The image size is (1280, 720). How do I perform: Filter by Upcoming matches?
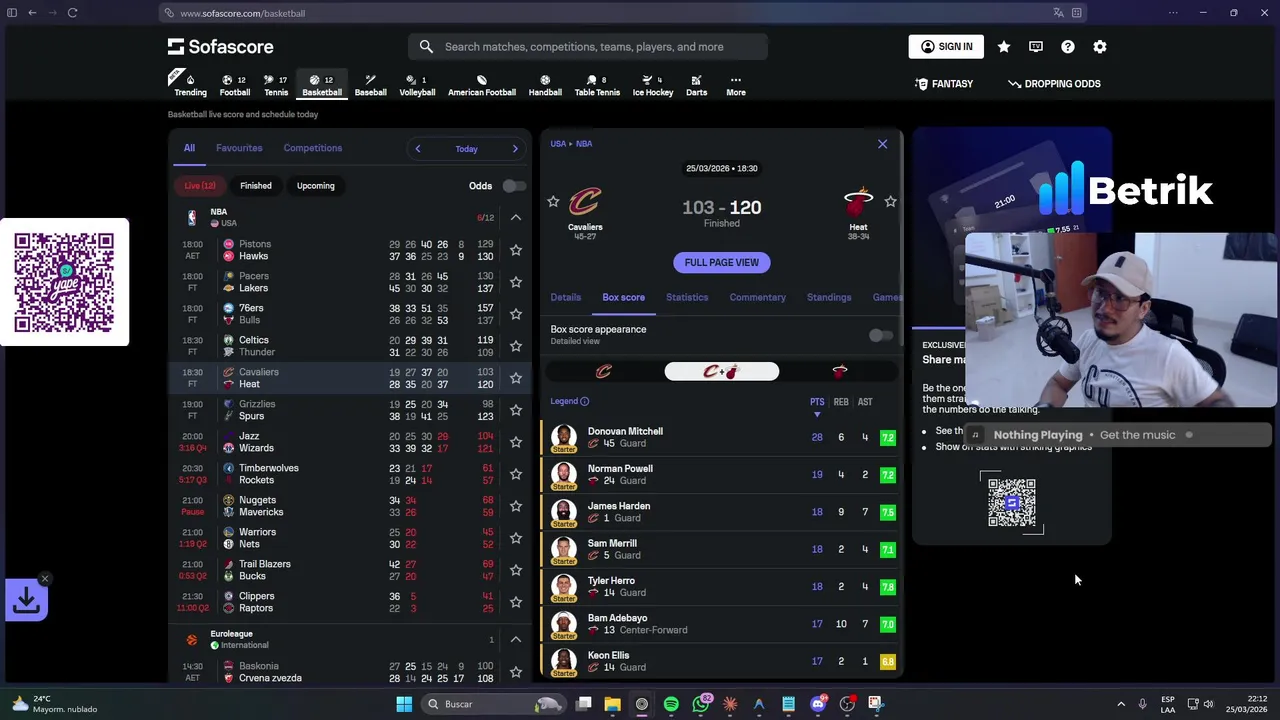click(x=315, y=186)
